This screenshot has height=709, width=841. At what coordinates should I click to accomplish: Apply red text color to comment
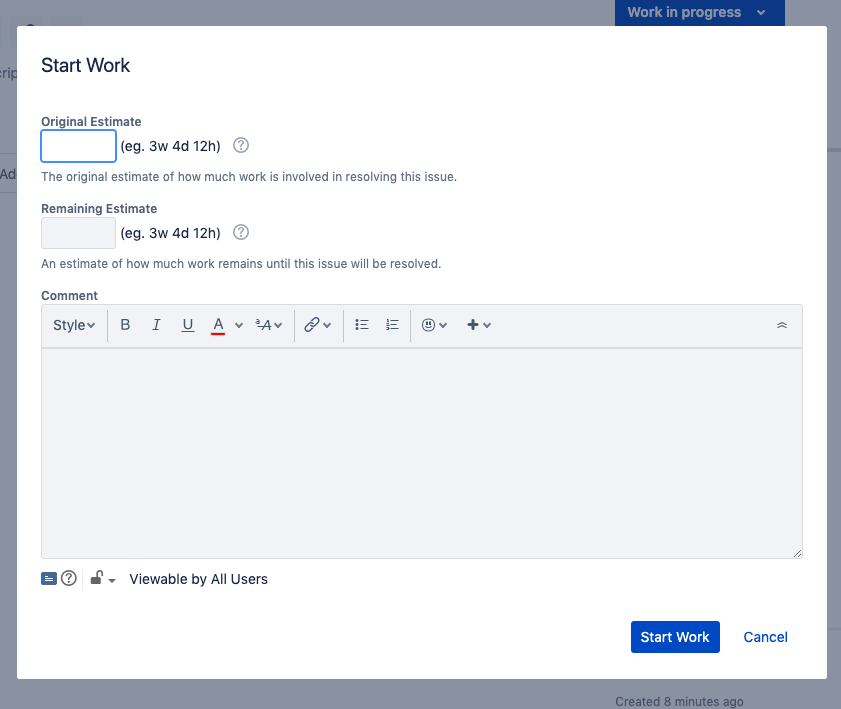click(x=218, y=325)
